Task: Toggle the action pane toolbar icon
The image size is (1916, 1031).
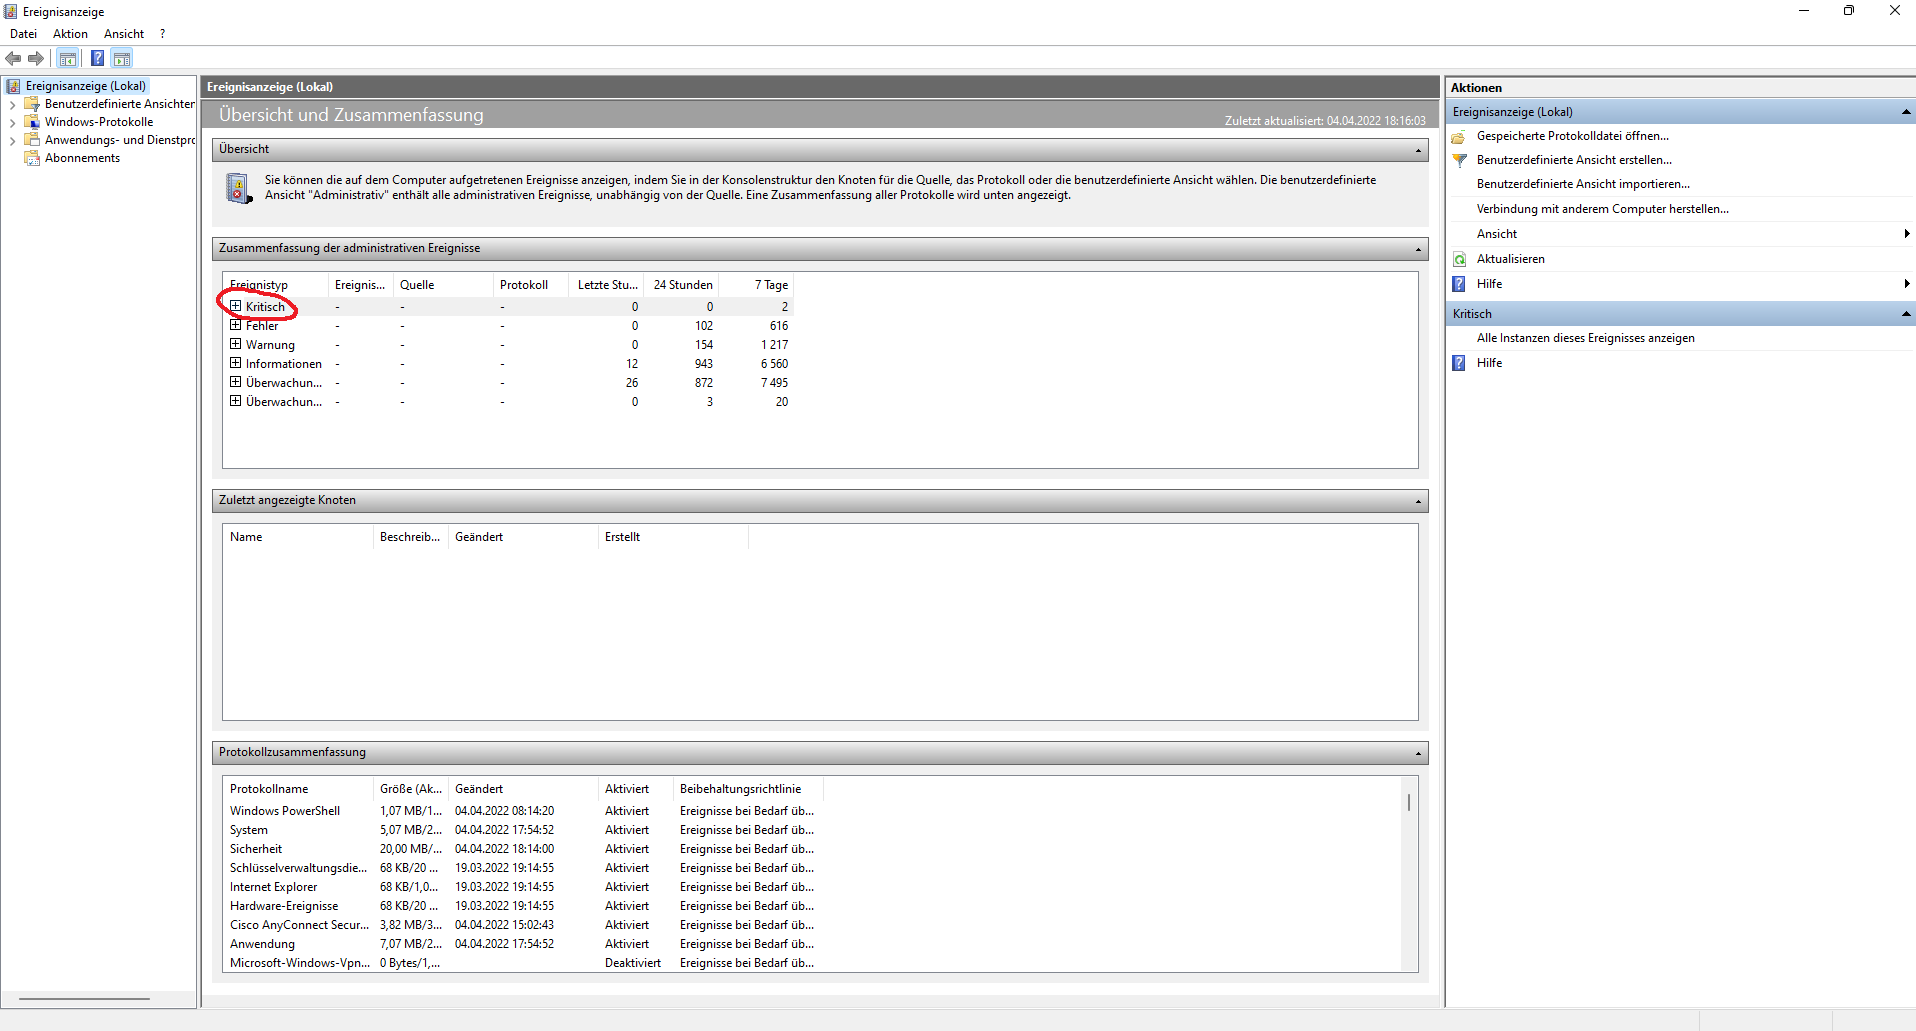Action: pos(122,58)
